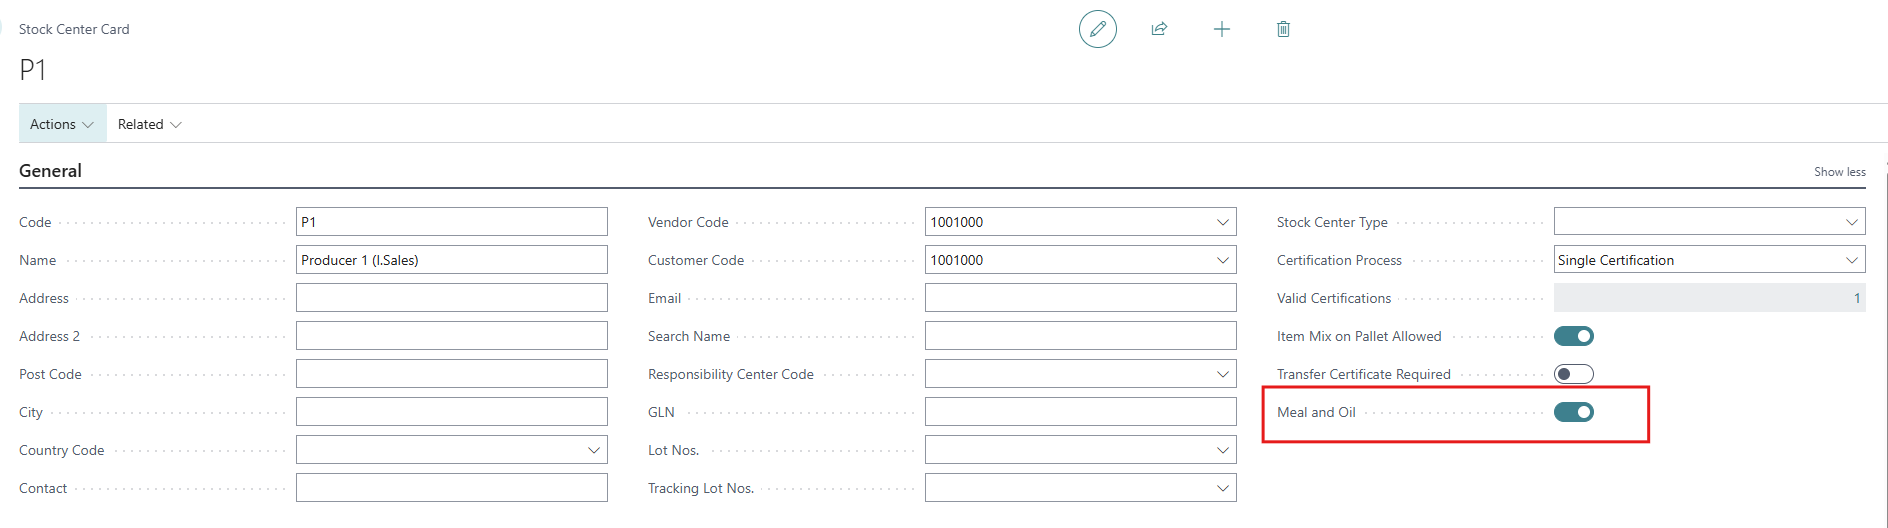Click the GLN input field

point(1081,412)
